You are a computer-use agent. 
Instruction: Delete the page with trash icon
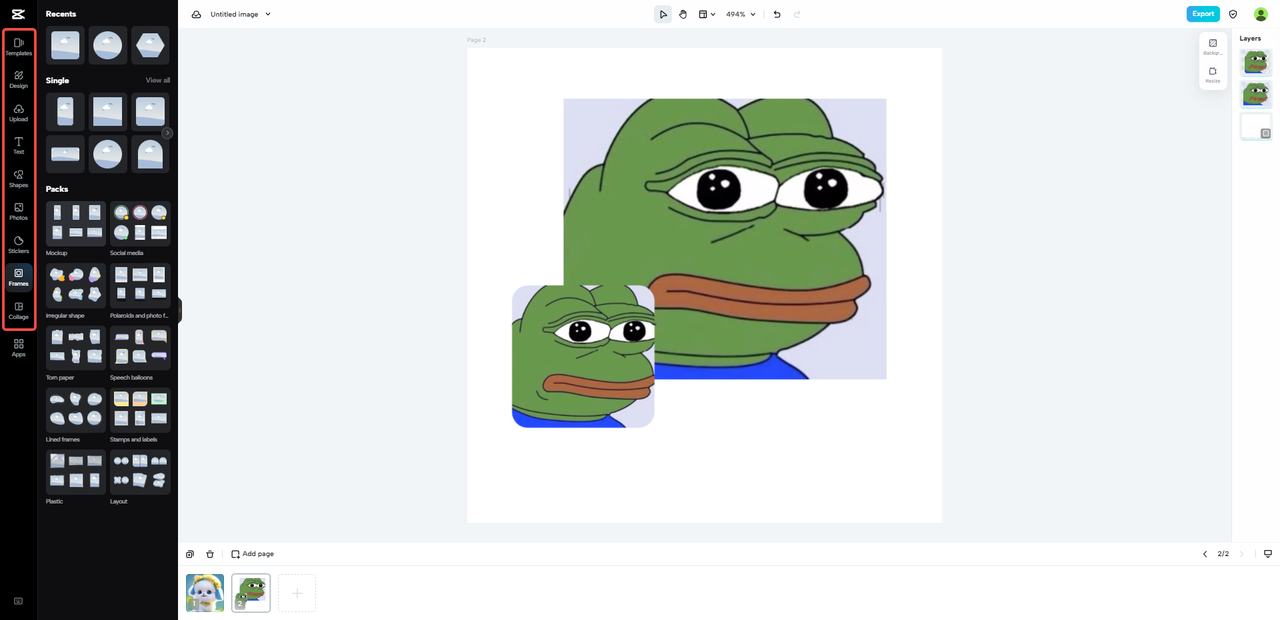tap(210, 554)
